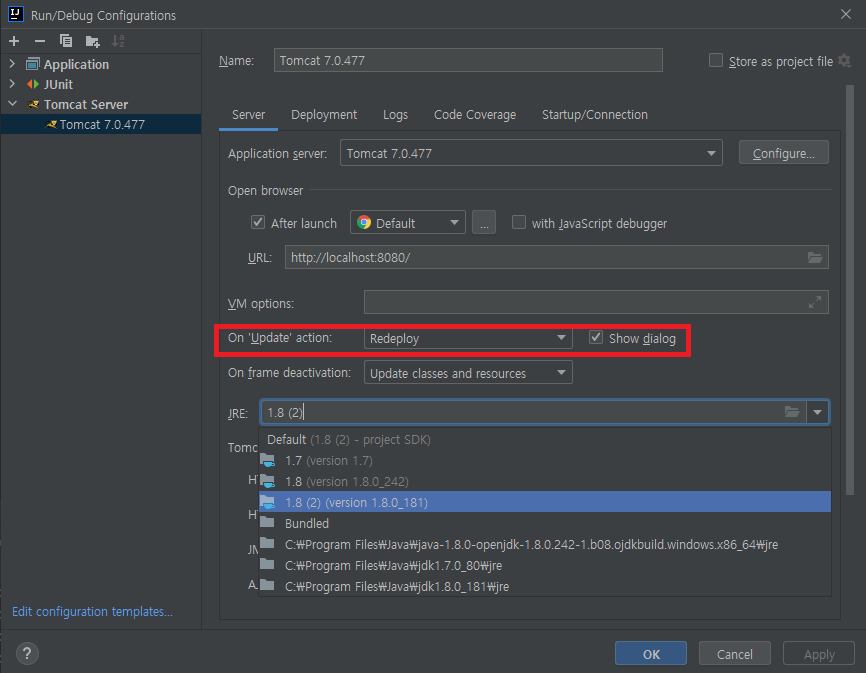Click the browser ellipsis button
The height and width of the screenshot is (673, 866).
tap(484, 222)
